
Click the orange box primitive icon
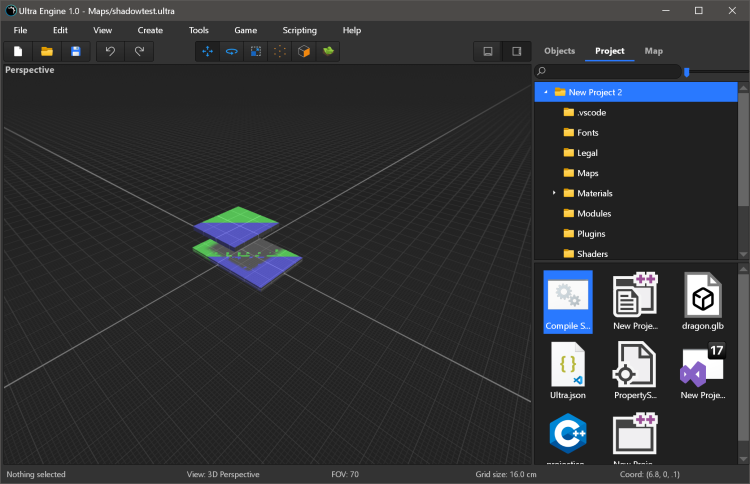tap(304, 51)
